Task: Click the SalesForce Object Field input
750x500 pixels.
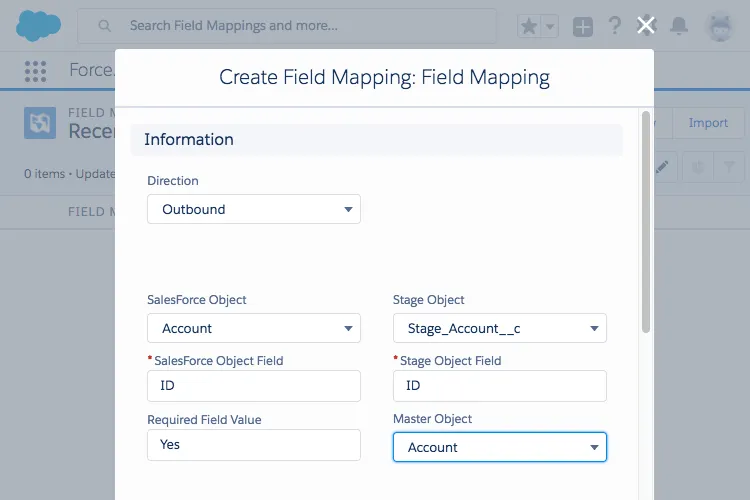Action: click(254, 386)
